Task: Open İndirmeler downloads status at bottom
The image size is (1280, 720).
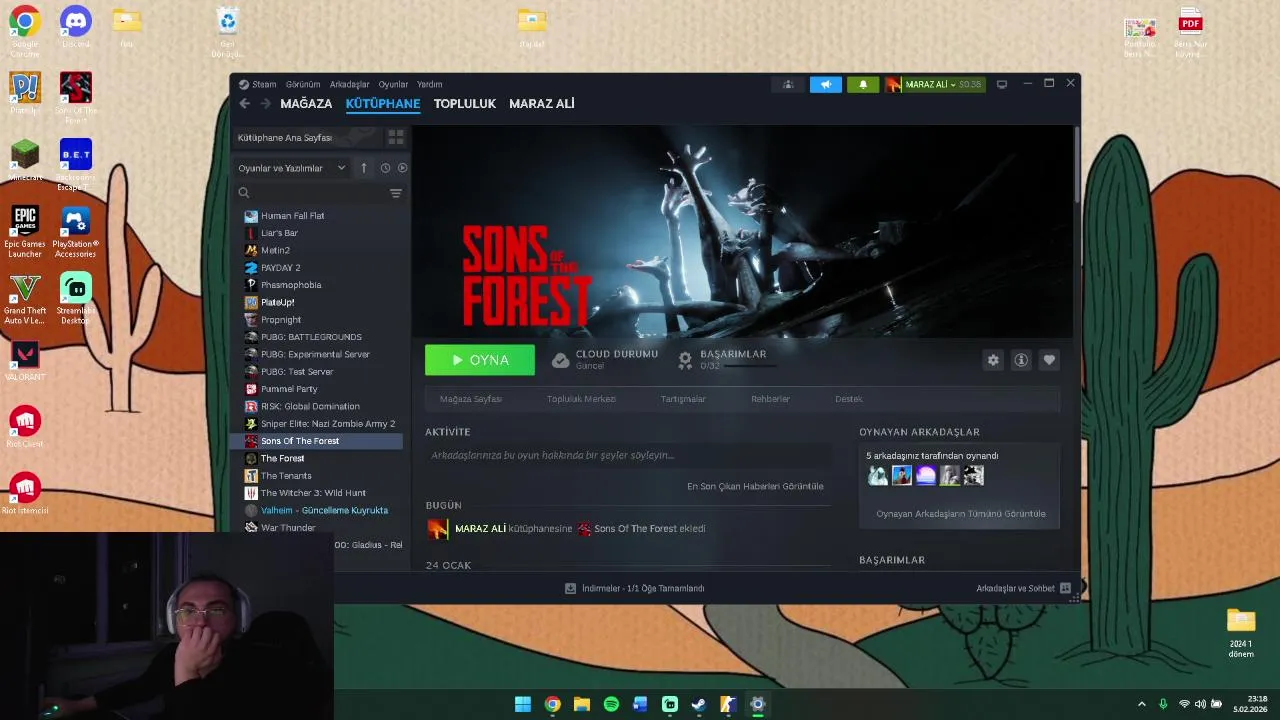Action: pos(635,588)
